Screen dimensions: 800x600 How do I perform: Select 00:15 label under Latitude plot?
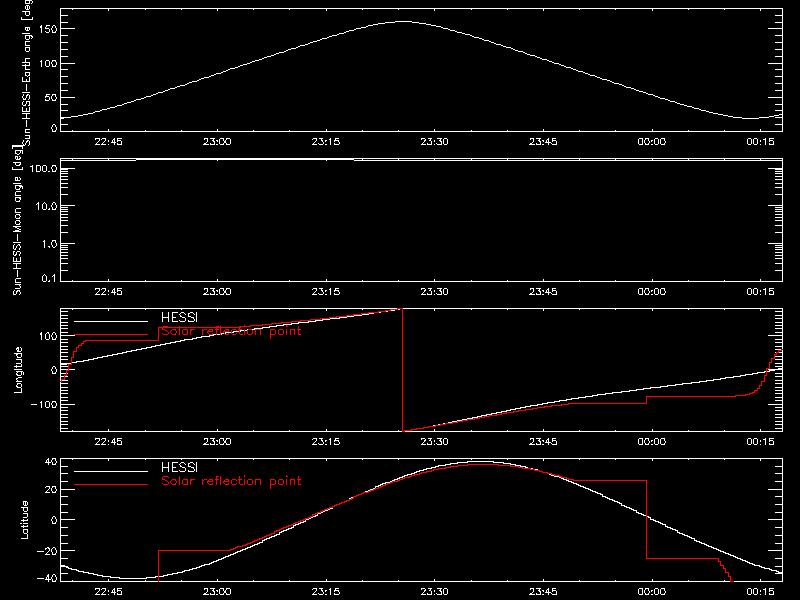tap(761, 592)
